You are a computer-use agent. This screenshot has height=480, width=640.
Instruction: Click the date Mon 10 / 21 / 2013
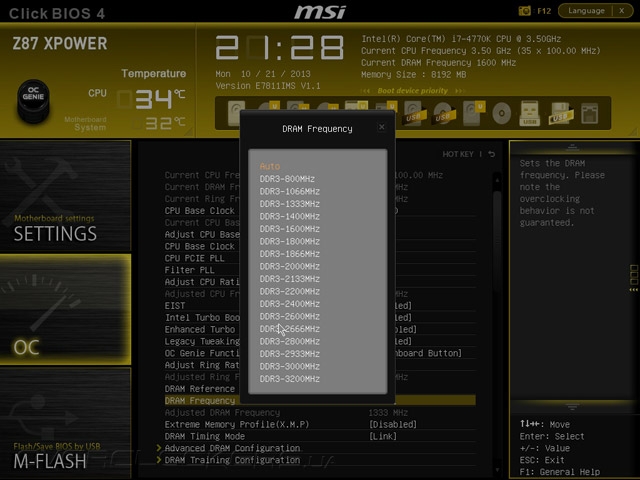tap(263, 74)
